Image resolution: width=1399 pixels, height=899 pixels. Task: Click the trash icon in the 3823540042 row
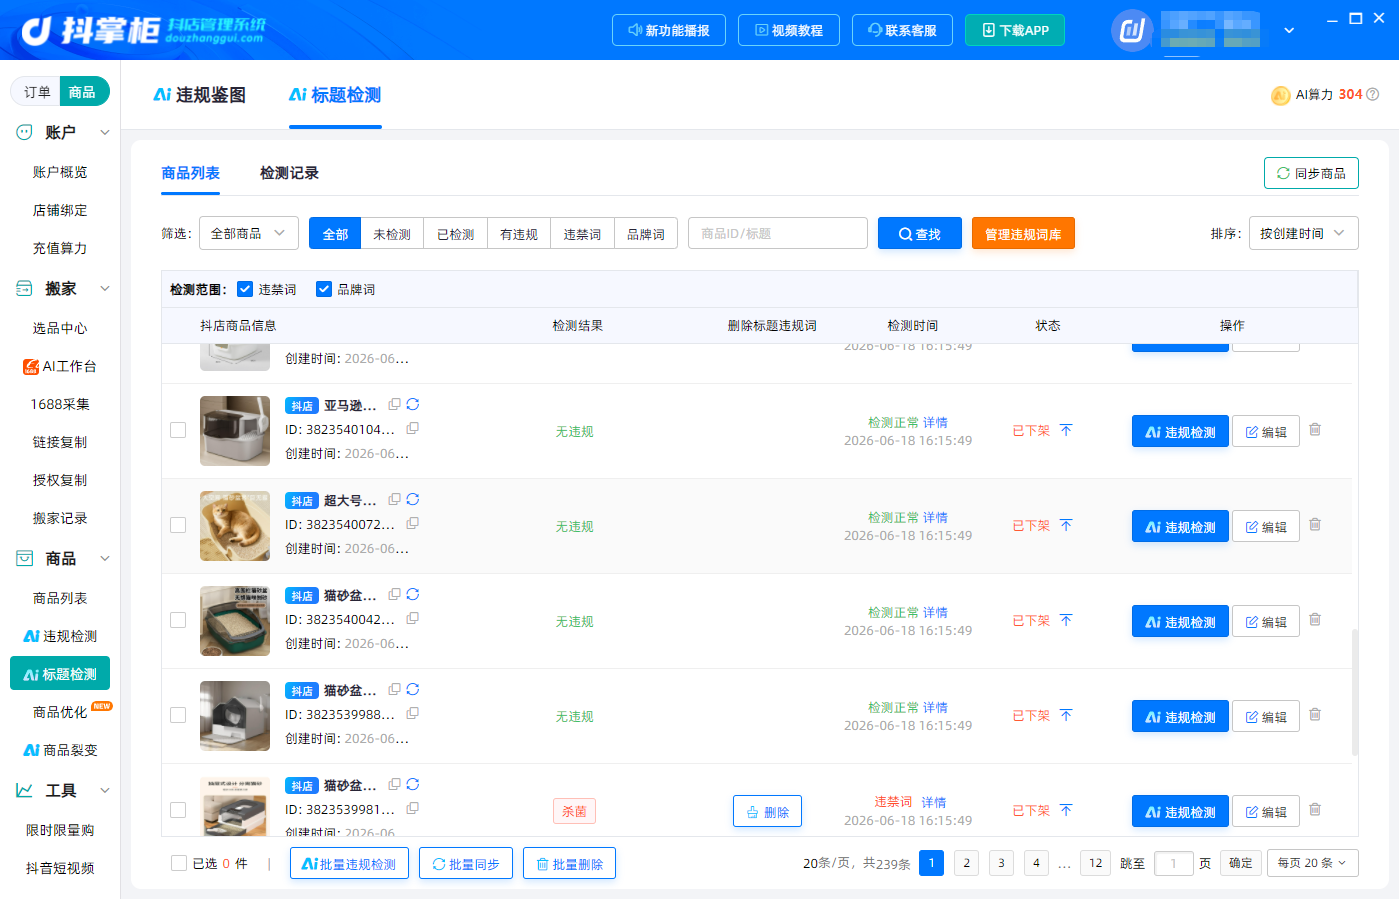point(1315,620)
